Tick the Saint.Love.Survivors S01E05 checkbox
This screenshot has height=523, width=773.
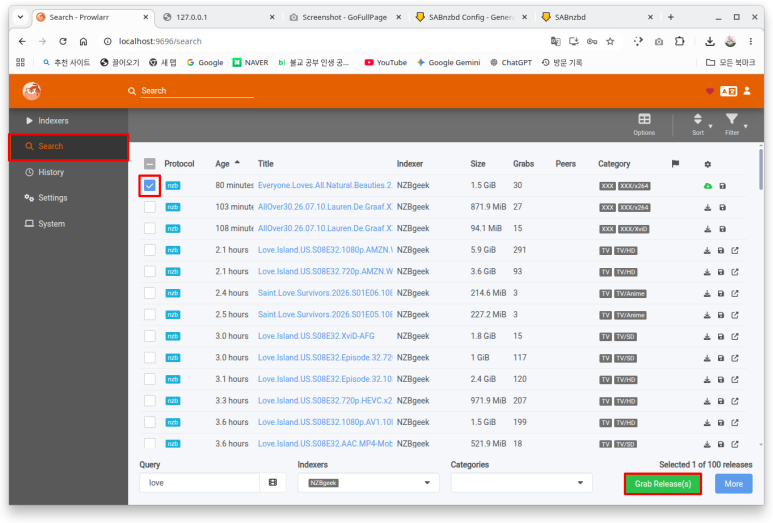coord(150,315)
